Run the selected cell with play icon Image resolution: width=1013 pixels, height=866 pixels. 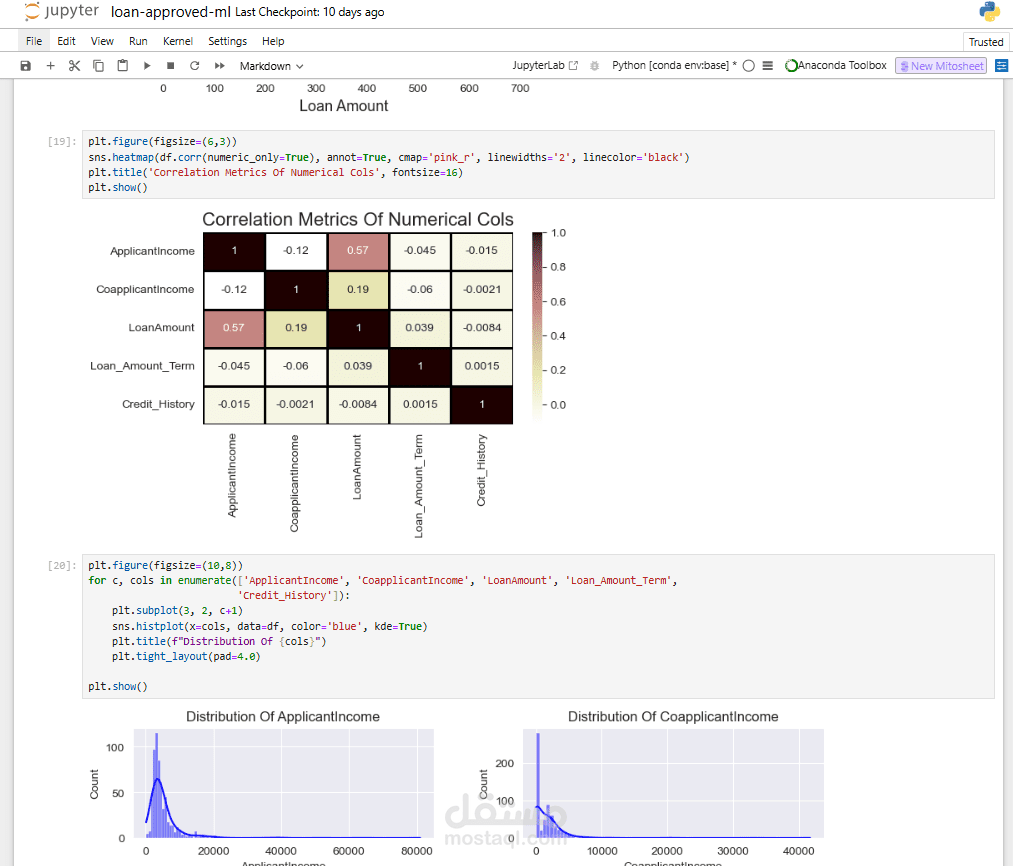147,66
